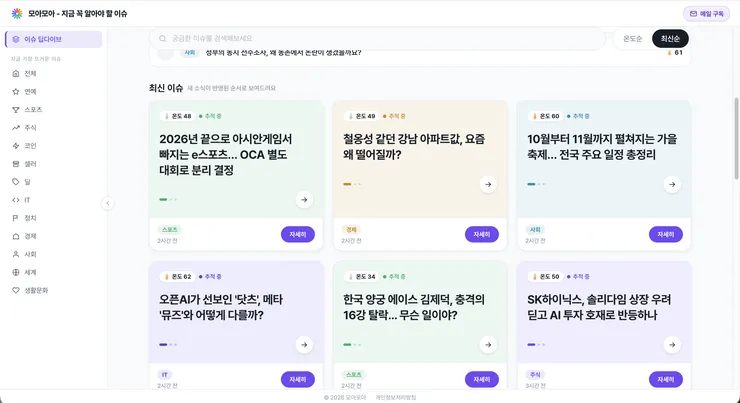Open the IT code-brackets icon

pyautogui.click(x=16, y=200)
